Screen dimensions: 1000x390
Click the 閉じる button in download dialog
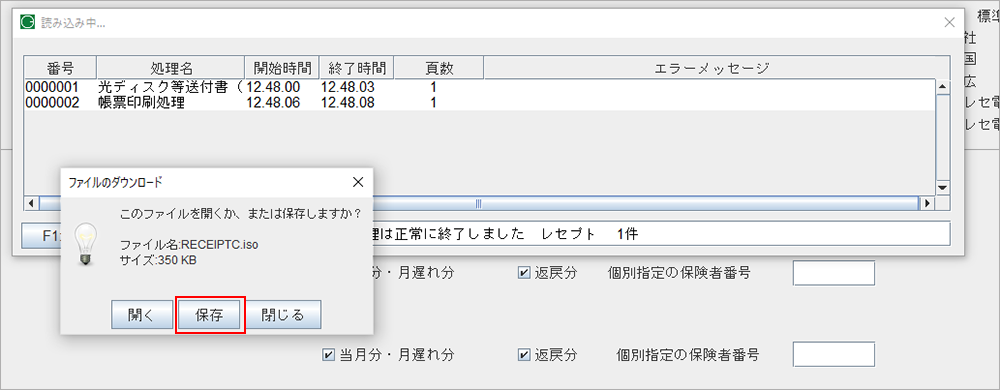coord(283,315)
